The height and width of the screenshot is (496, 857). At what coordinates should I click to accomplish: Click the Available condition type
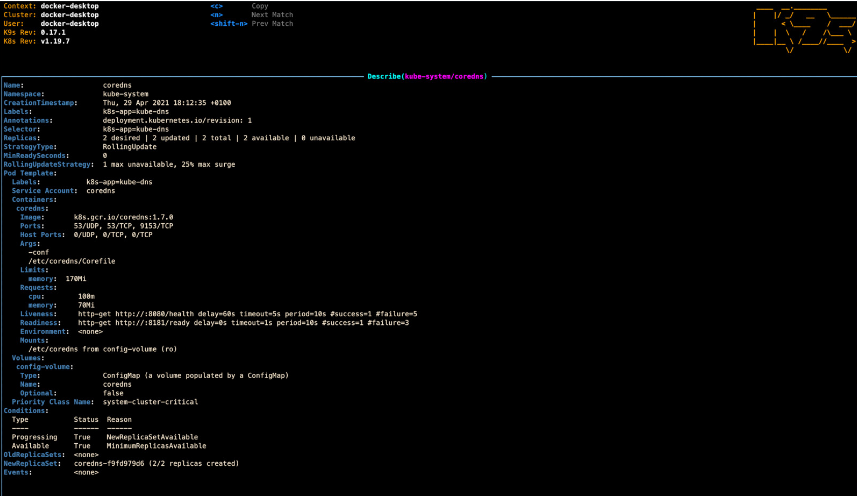coord(30,446)
